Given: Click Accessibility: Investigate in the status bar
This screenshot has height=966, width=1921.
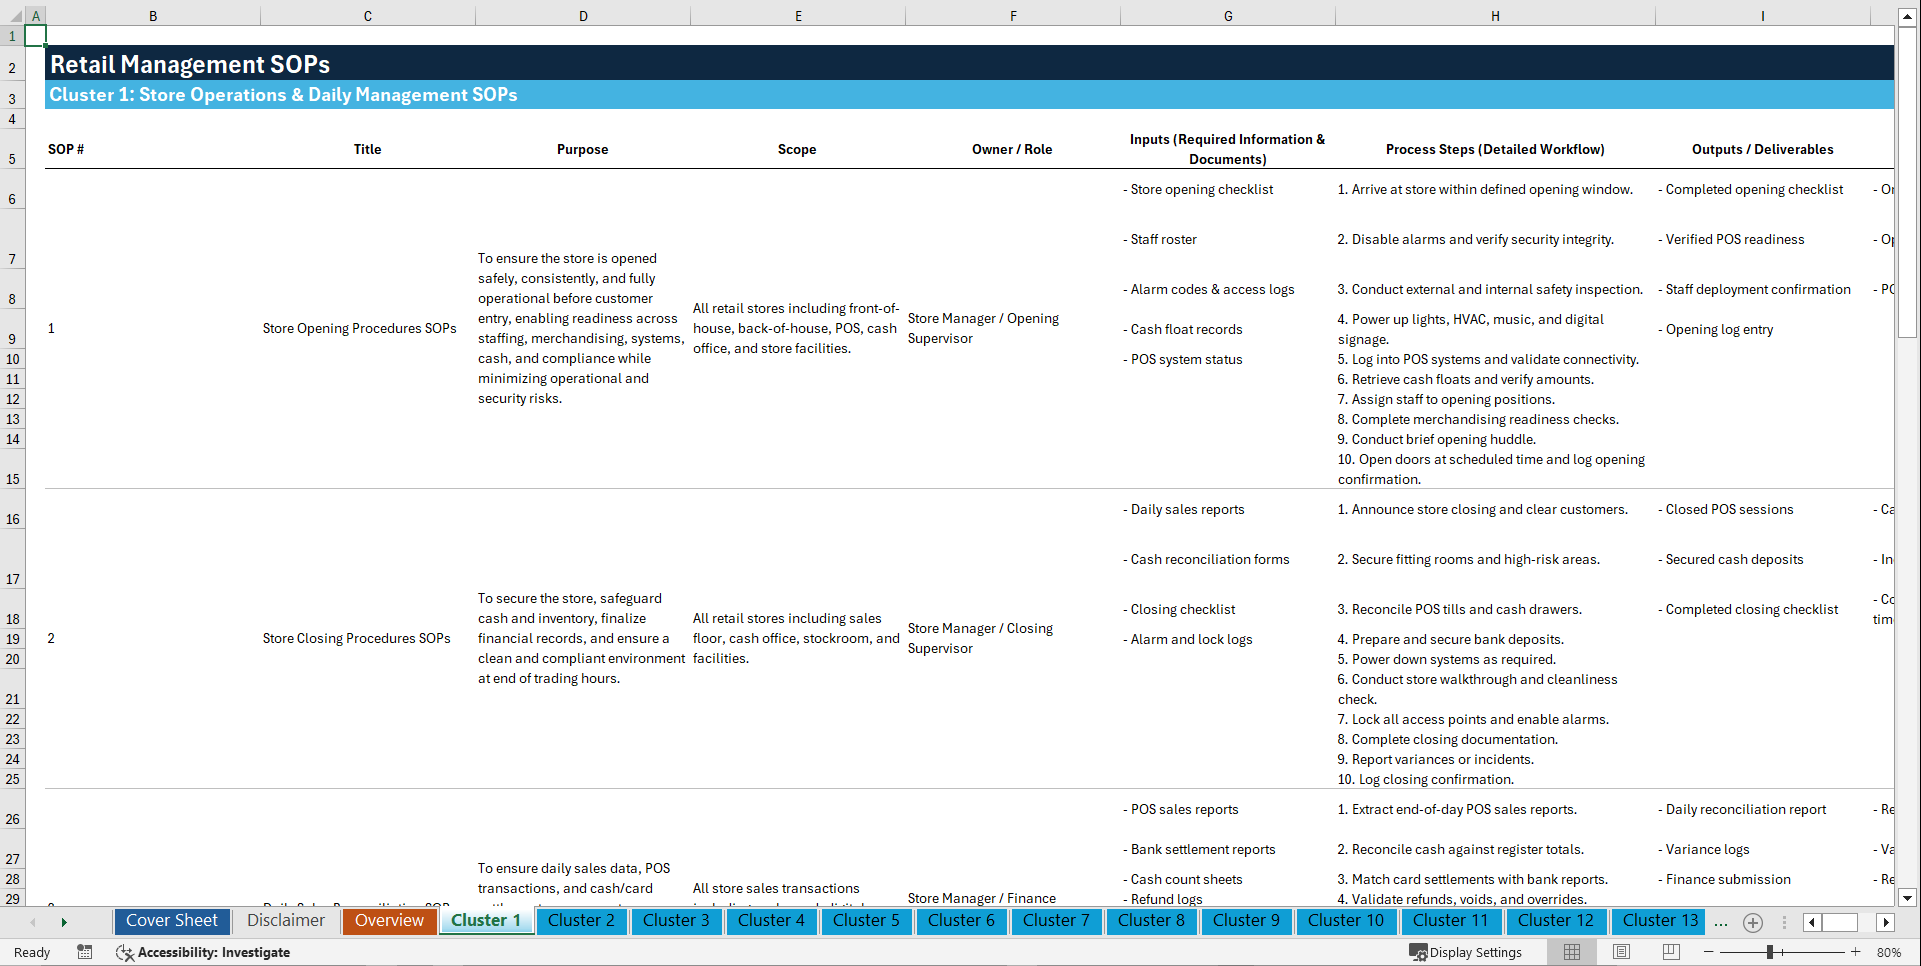Looking at the screenshot, I should 213,952.
